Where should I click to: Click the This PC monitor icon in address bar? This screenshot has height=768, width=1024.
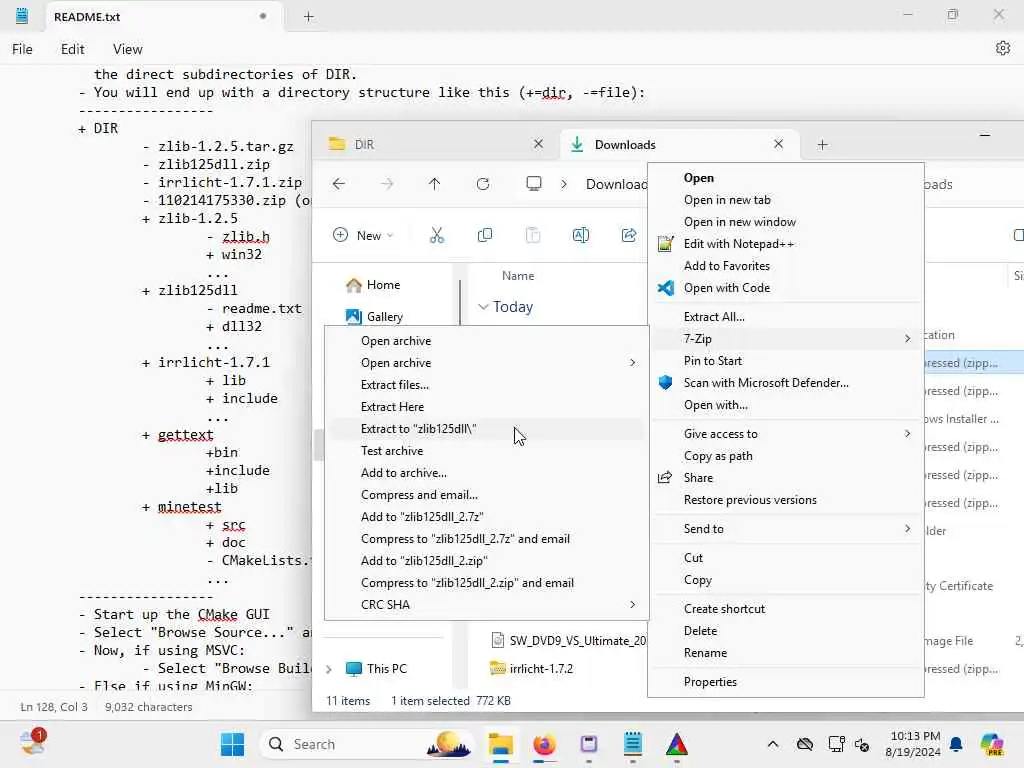pyautogui.click(x=534, y=184)
